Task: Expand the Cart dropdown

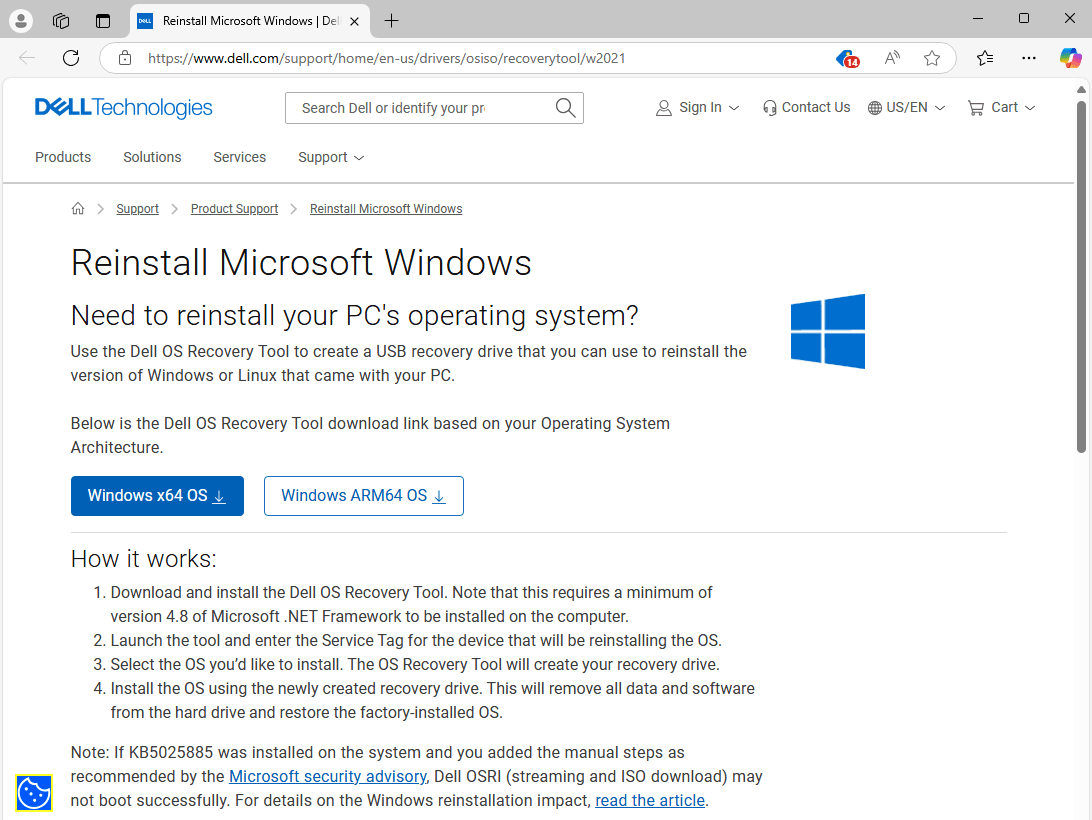Action: tap(1001, 107)
